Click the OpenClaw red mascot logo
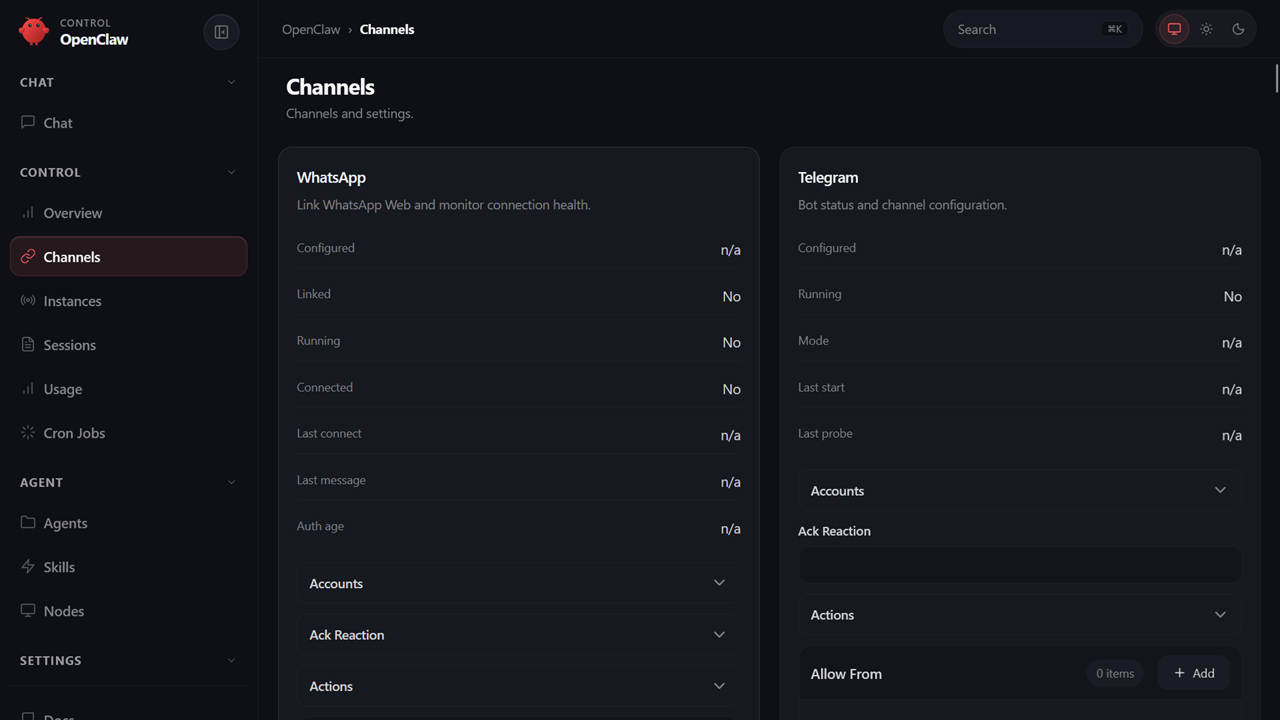Screen dimensions: 1280x720 pos(34,31)
